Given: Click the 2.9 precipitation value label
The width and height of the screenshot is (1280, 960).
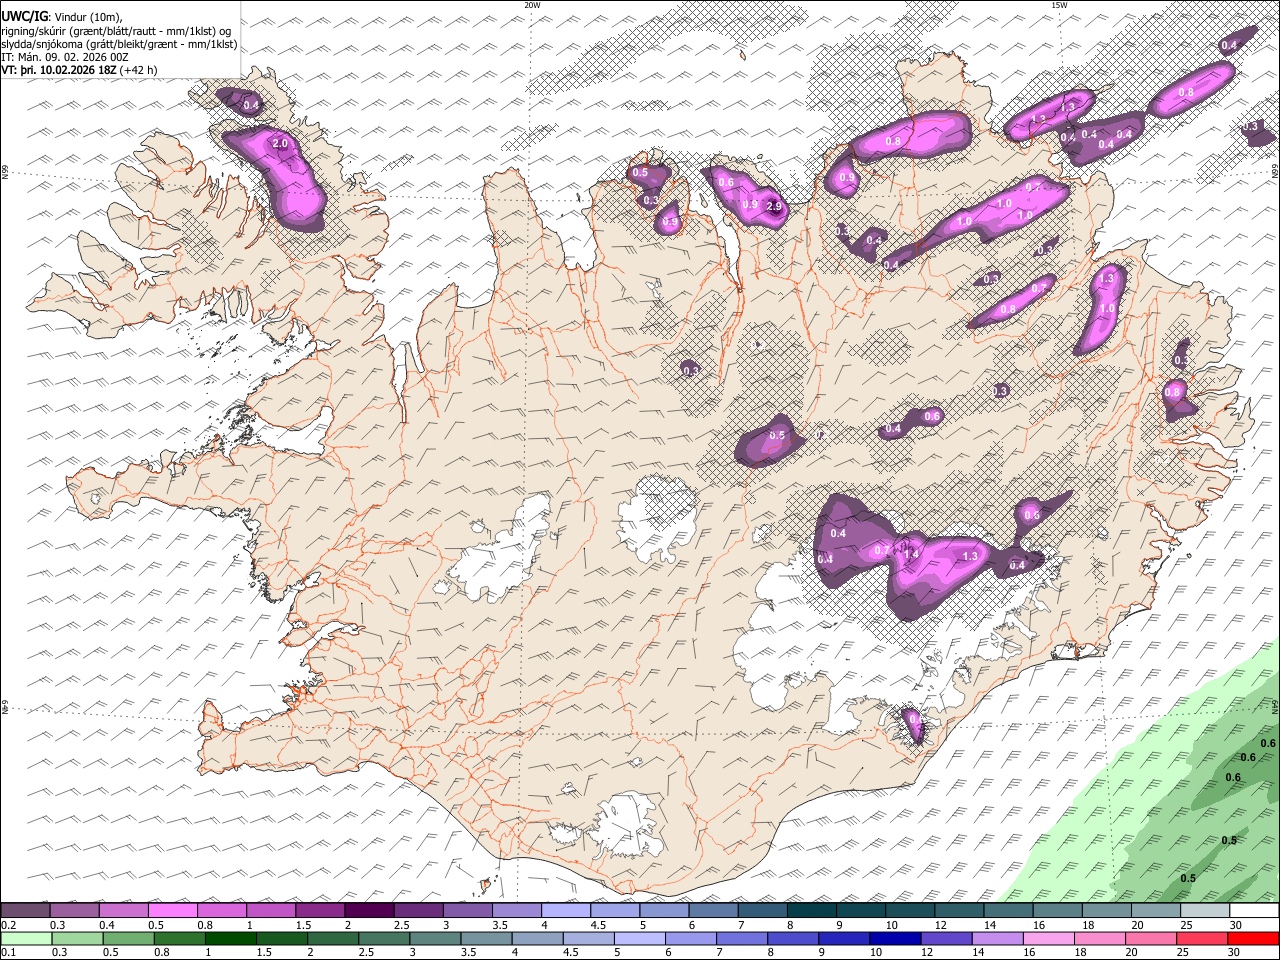Looking at the screenshot, I should click(x=774, y=207).
